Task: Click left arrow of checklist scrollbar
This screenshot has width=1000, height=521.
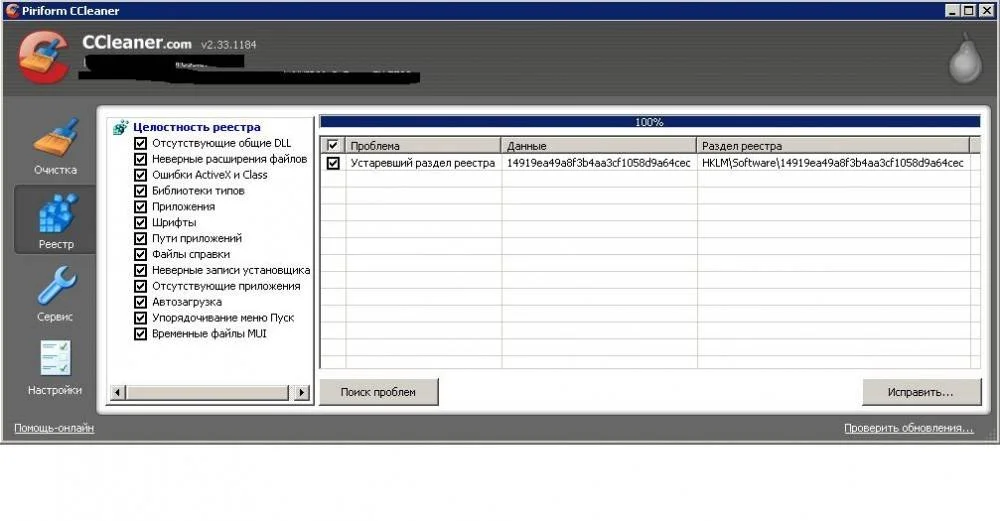Action: point(117,392)
